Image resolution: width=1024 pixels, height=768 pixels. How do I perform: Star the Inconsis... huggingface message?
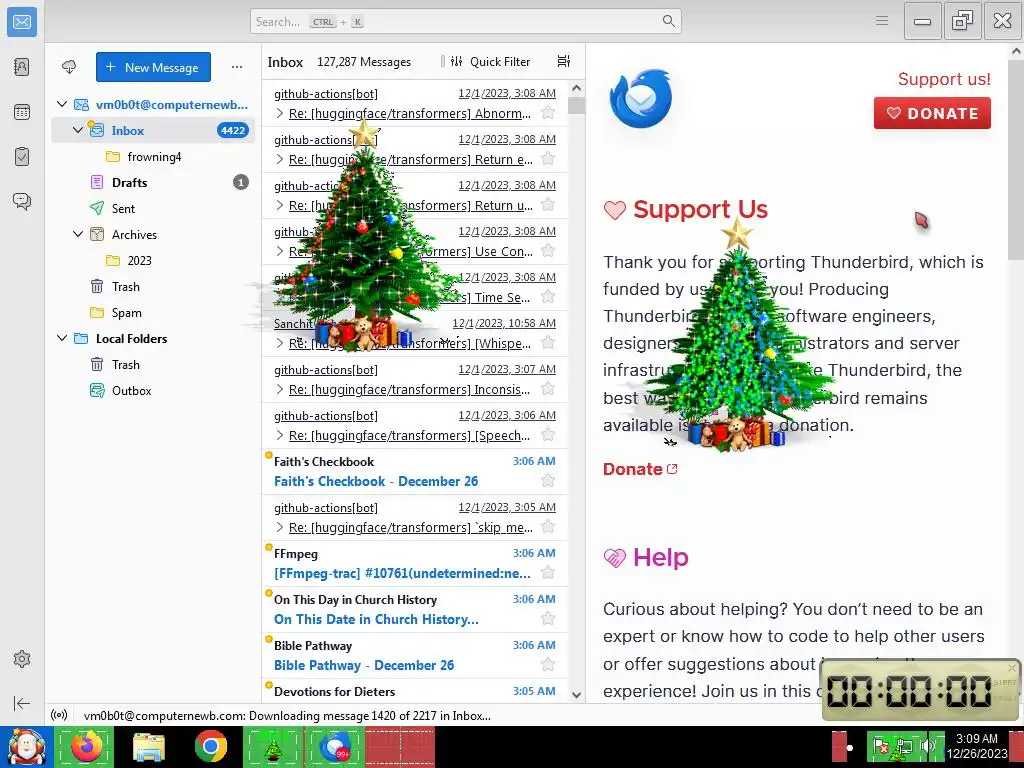tap(548, 389)
